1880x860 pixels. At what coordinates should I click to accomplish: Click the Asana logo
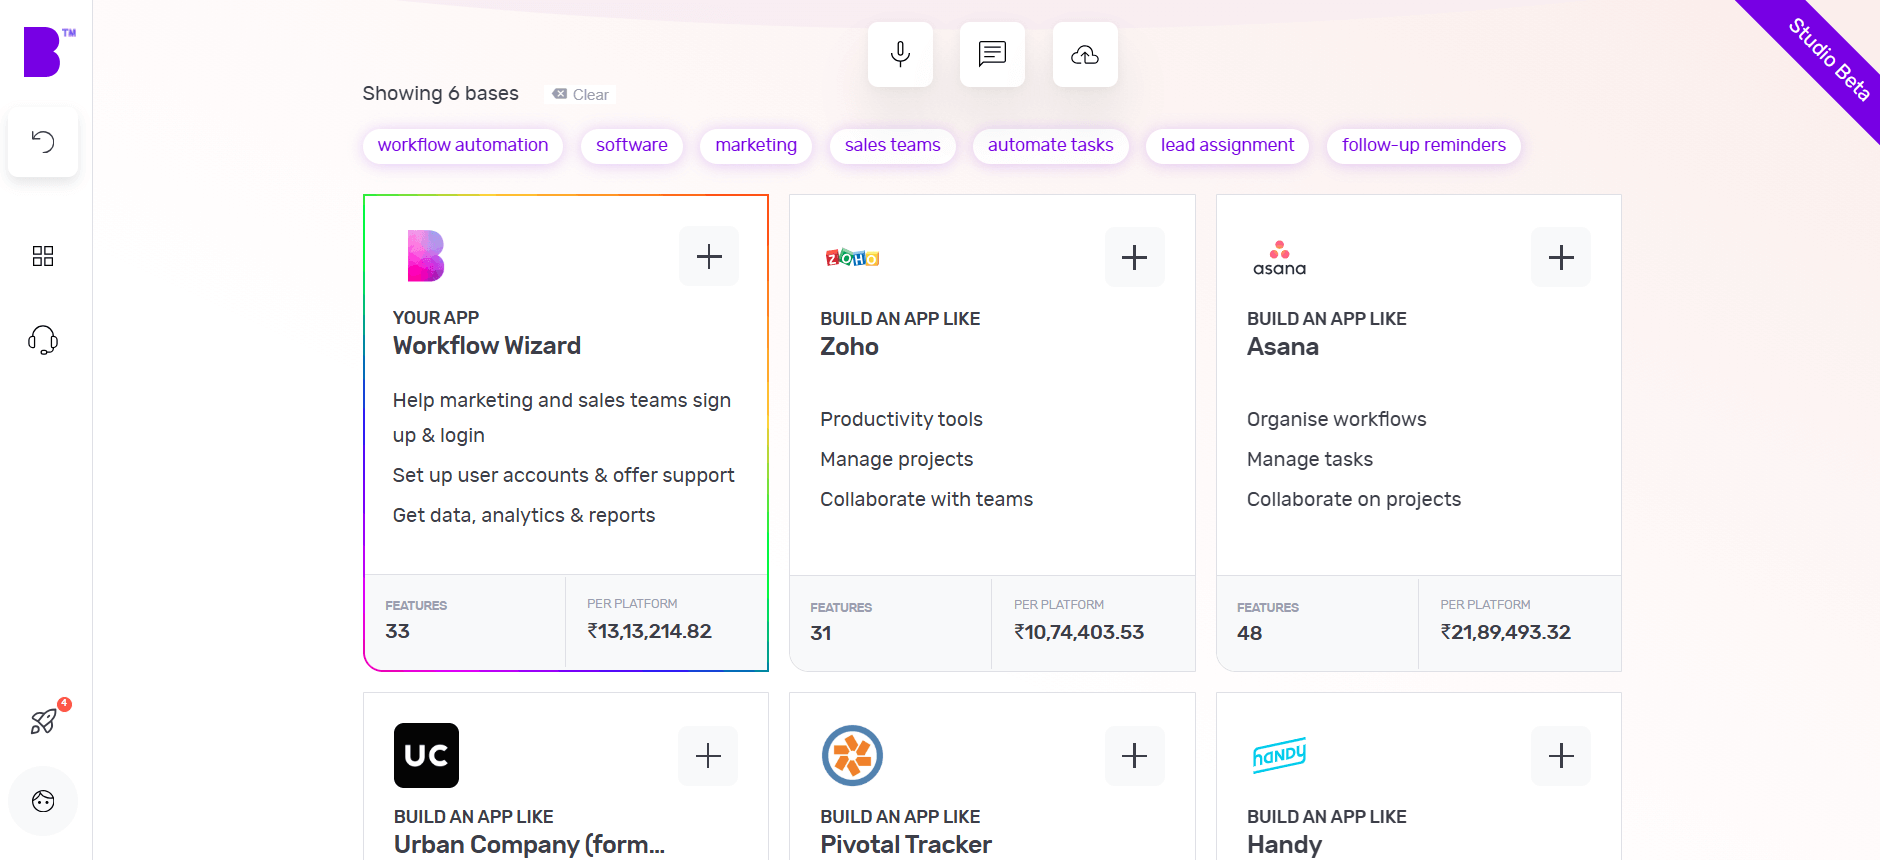1279,258
